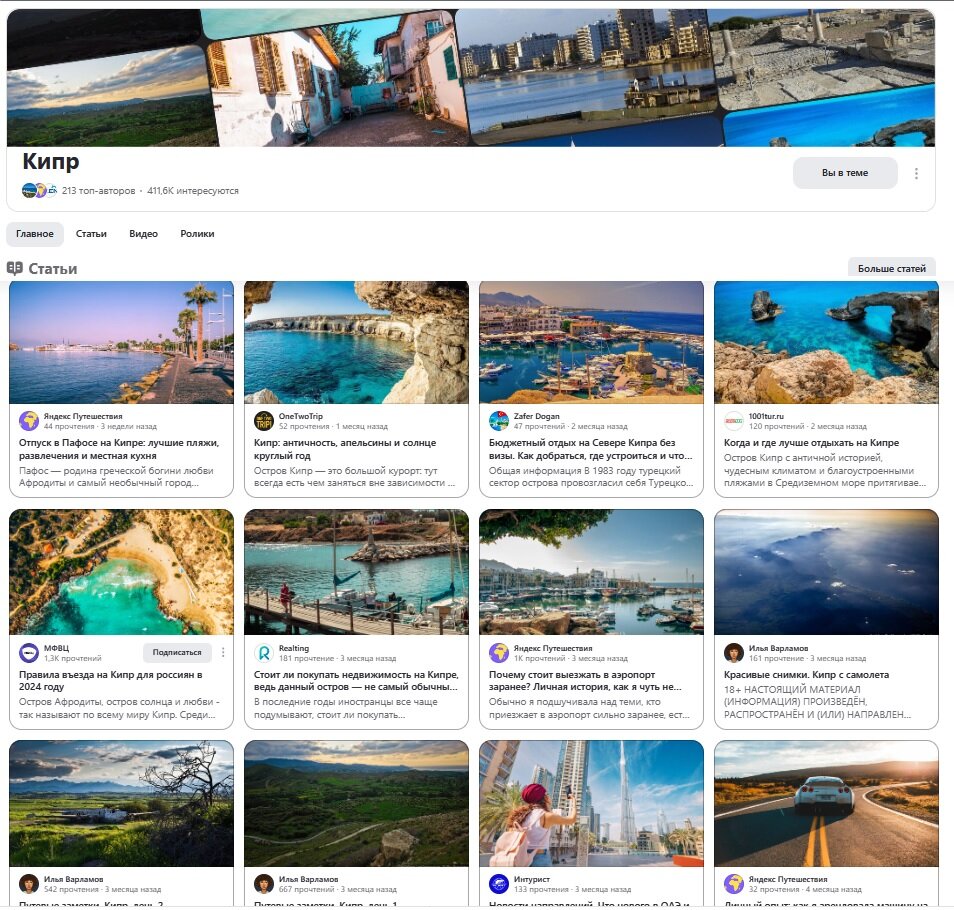
Task: Click the Realting channel logo
Action: [x=263, y=653]
